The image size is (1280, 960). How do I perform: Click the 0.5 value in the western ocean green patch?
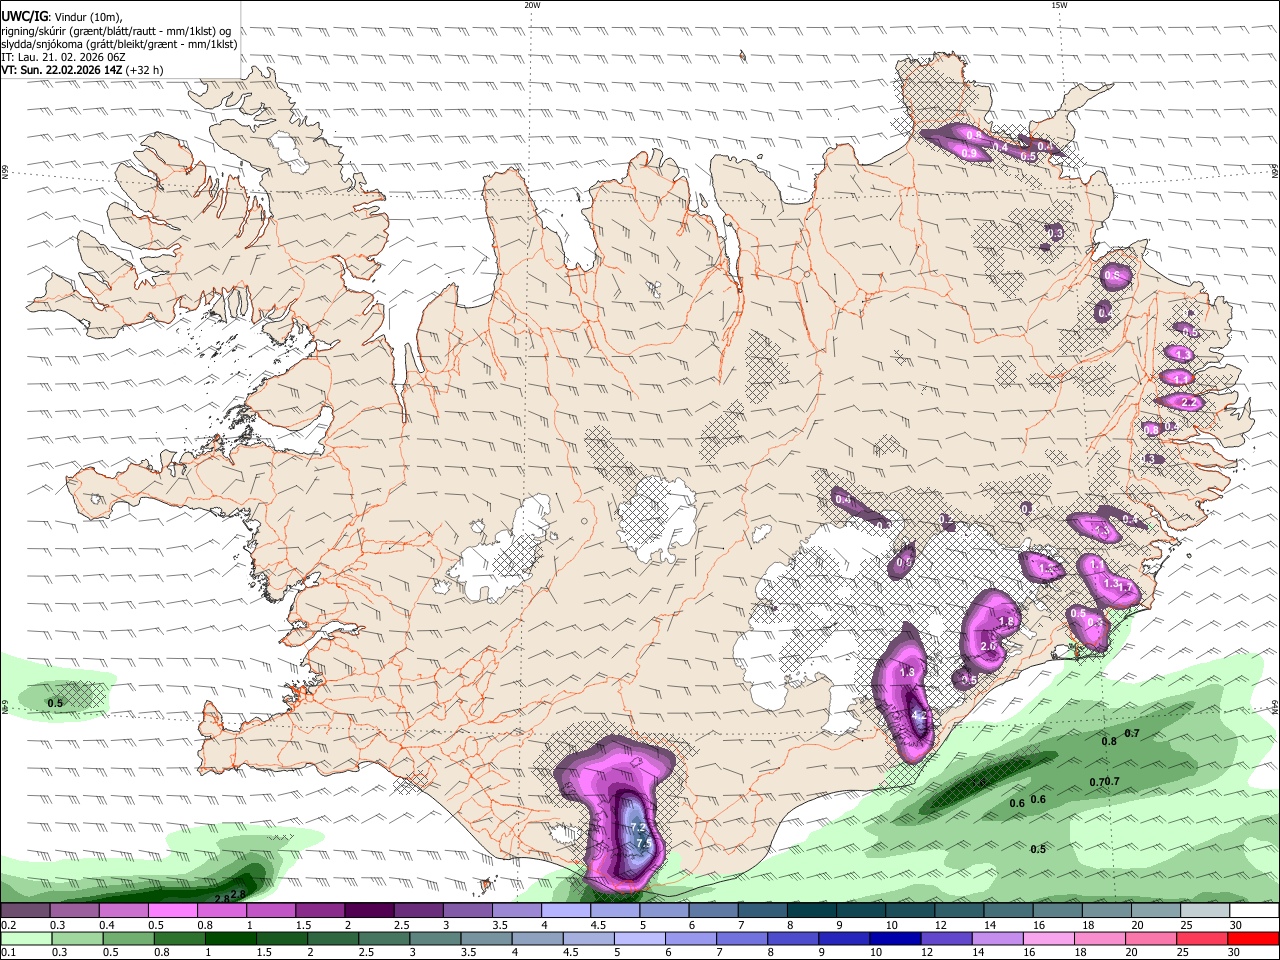[x=55, y=703]
